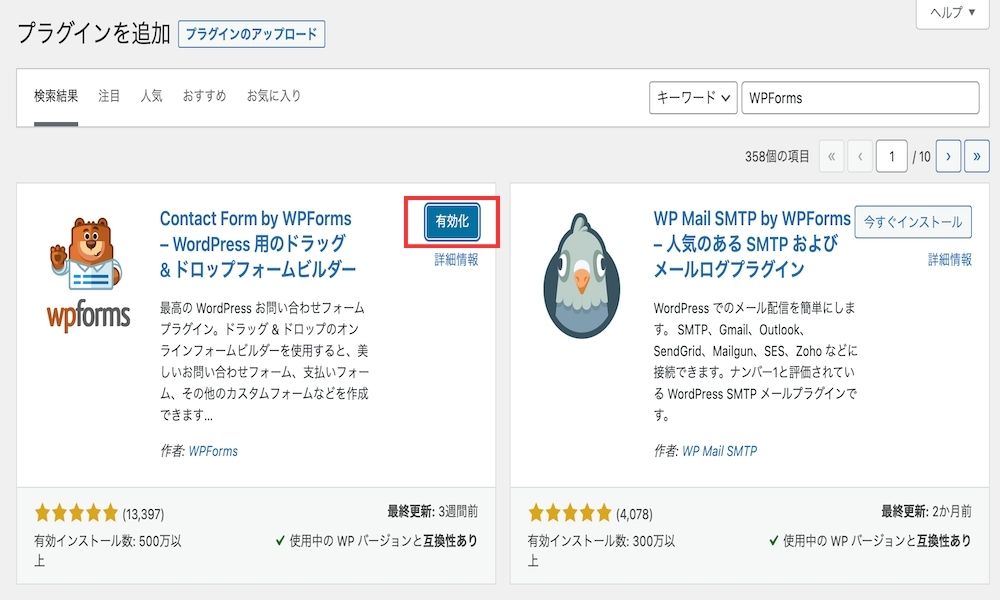Viewport: 1000px width, 600px height.
Task: Open WP Mail SMTP pigeon logo thumbnail
Action: (x=581, y=275)
